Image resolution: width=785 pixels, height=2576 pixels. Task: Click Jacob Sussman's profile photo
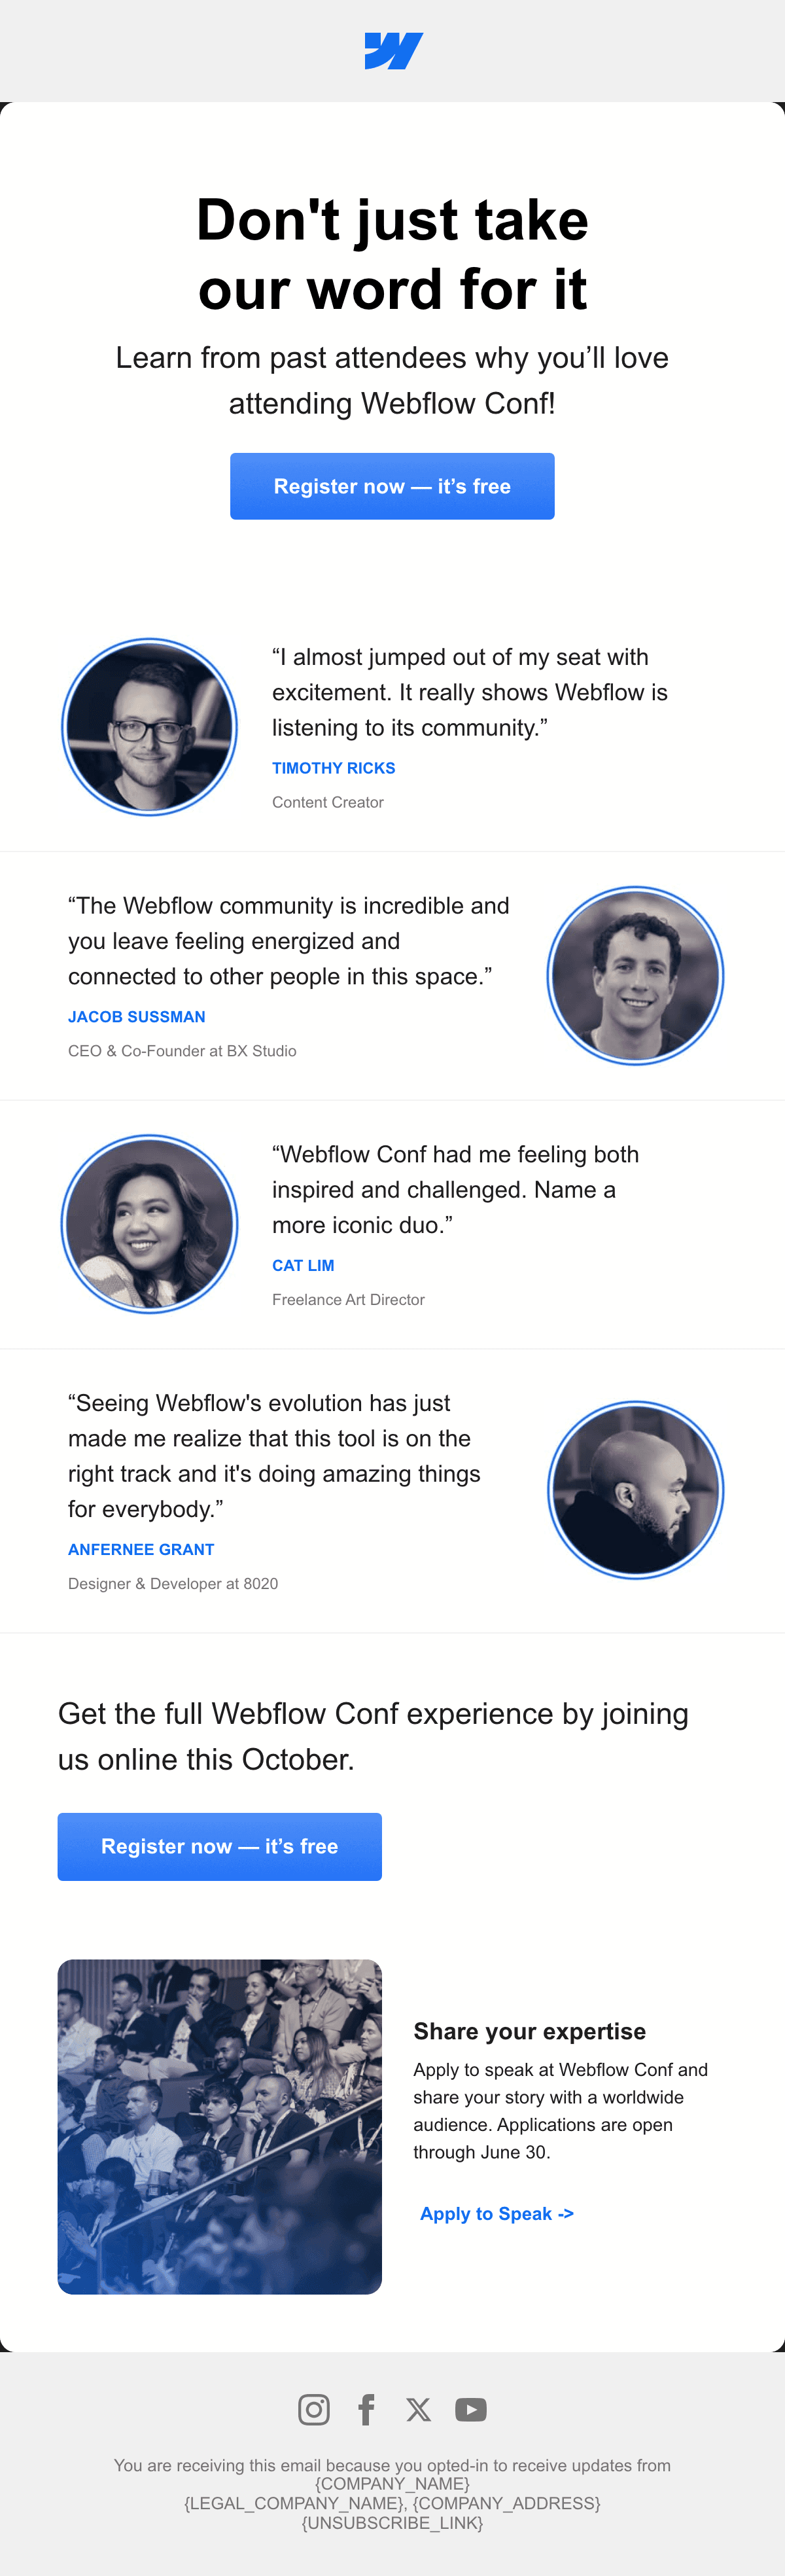[635, 975]
